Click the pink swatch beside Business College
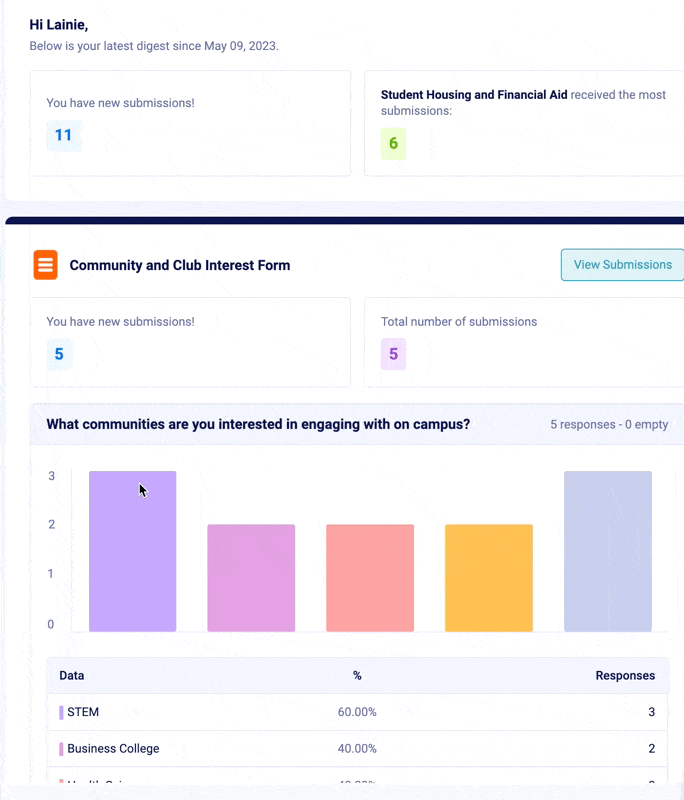 coord(61,749)
